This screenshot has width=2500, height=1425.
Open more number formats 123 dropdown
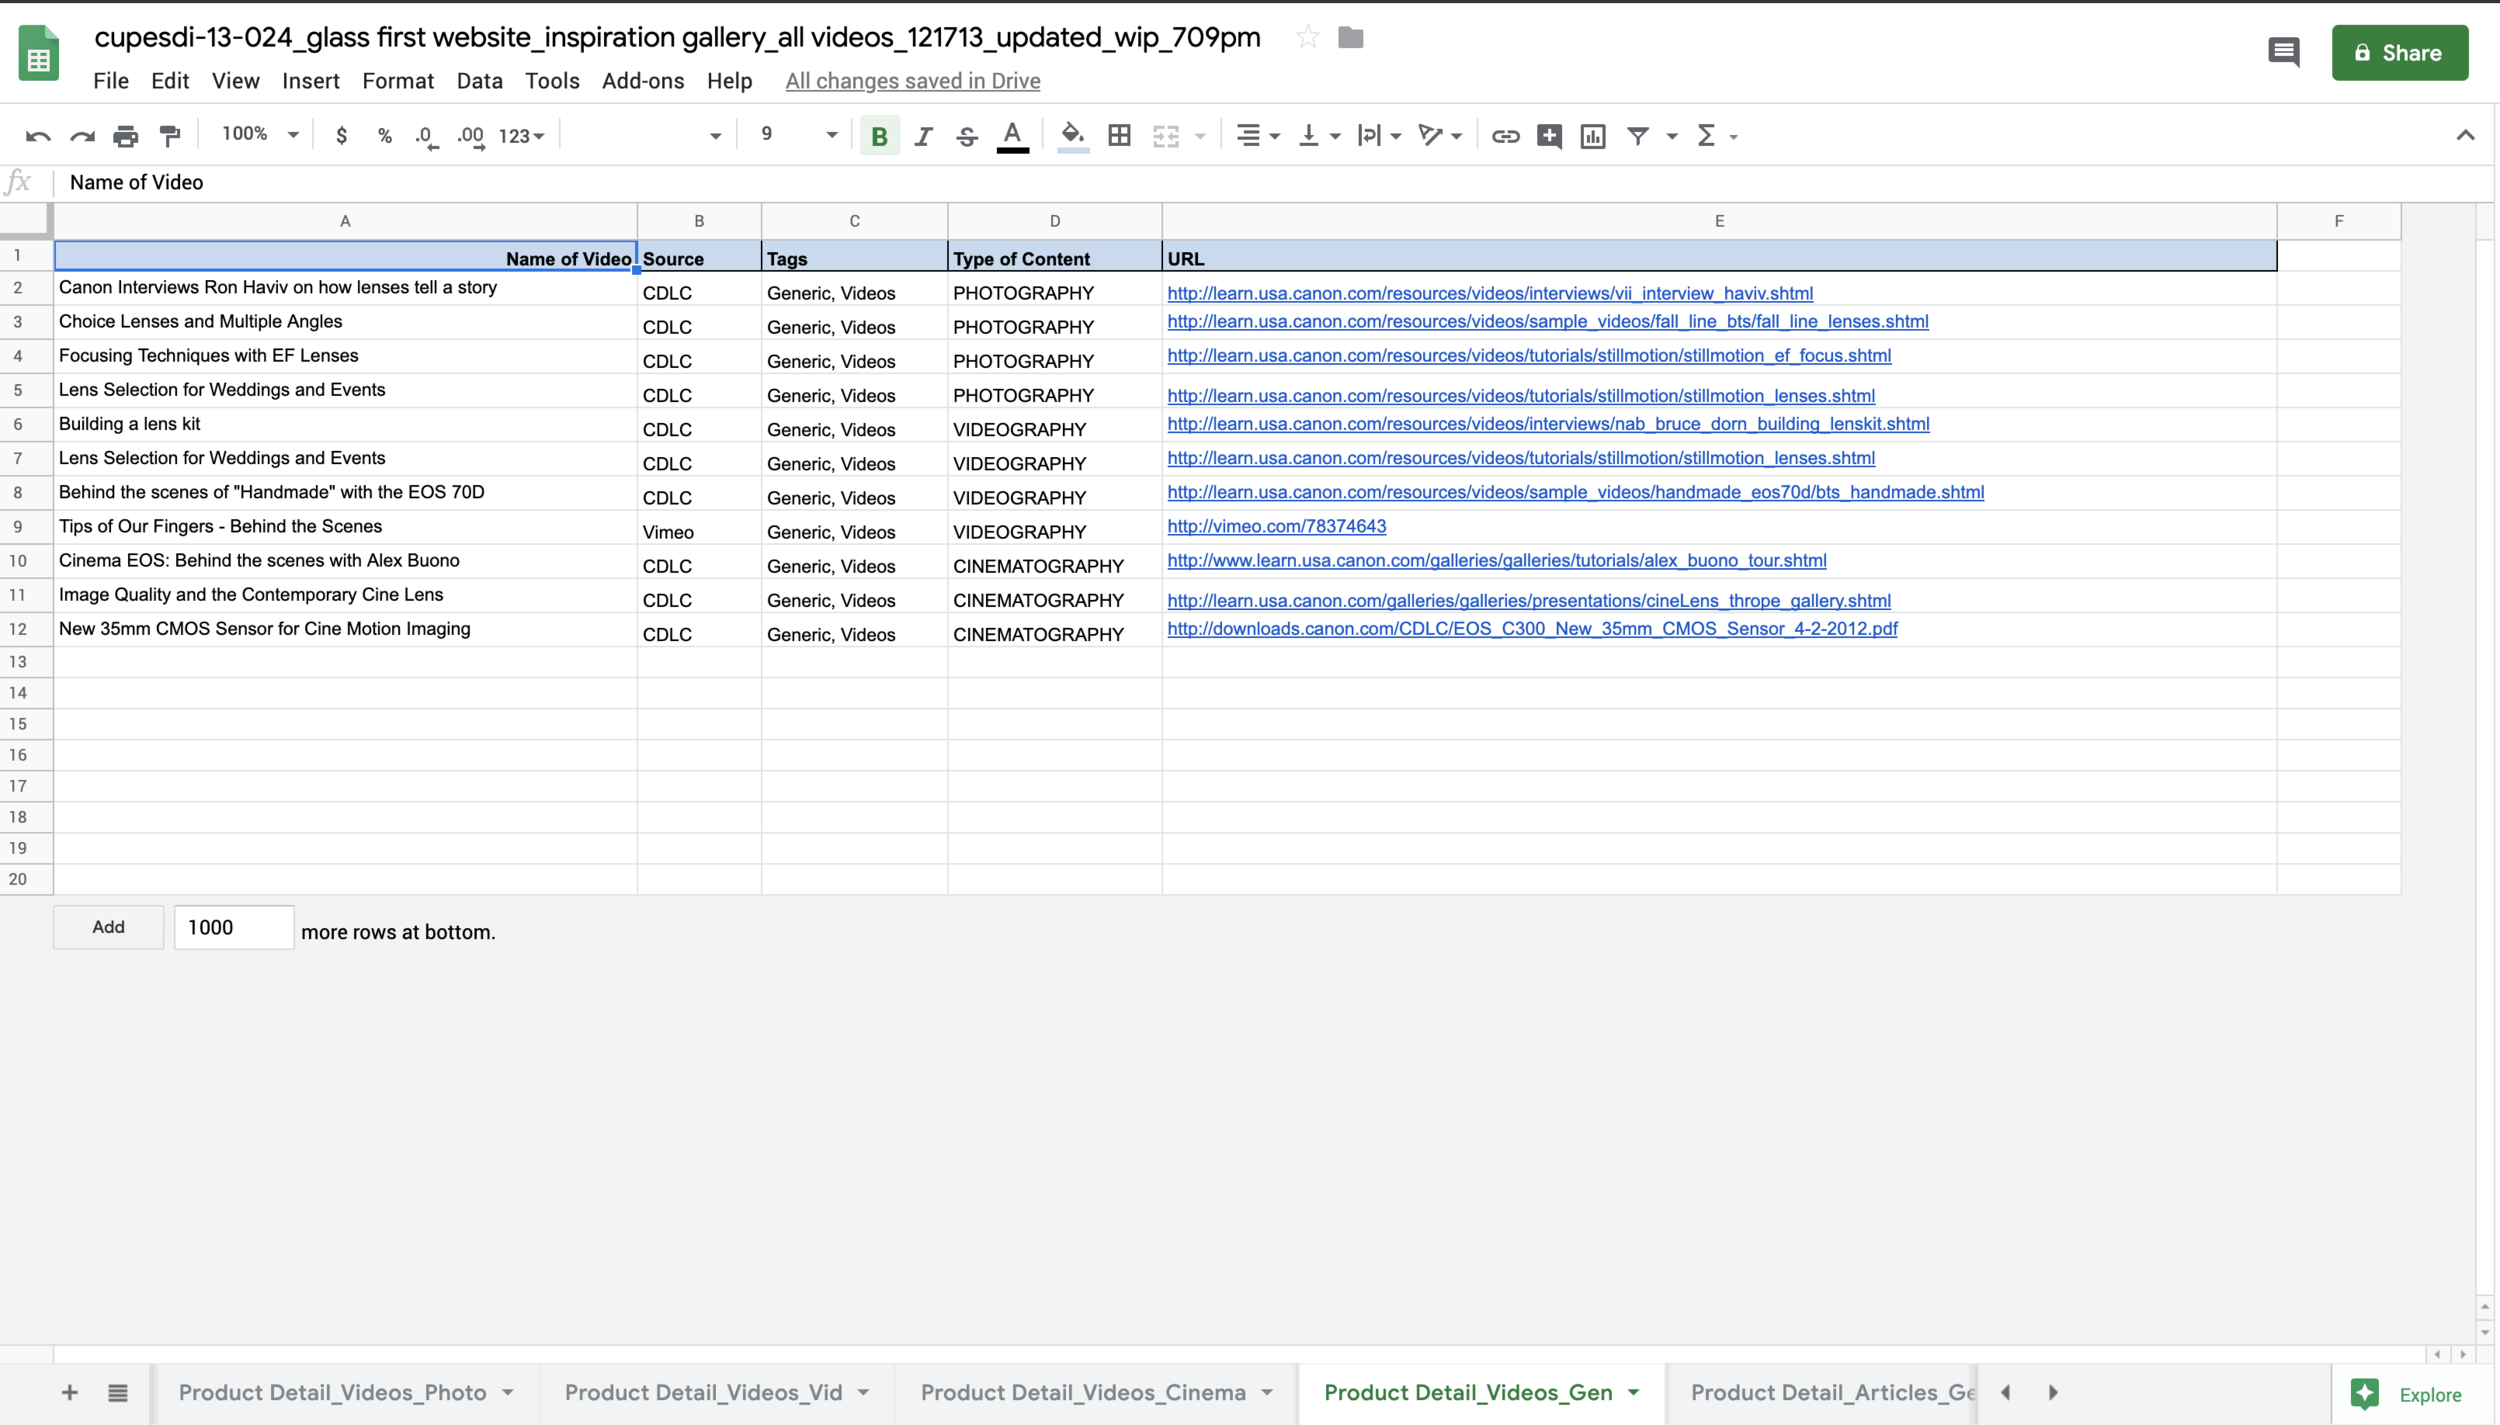coord(521,136)
